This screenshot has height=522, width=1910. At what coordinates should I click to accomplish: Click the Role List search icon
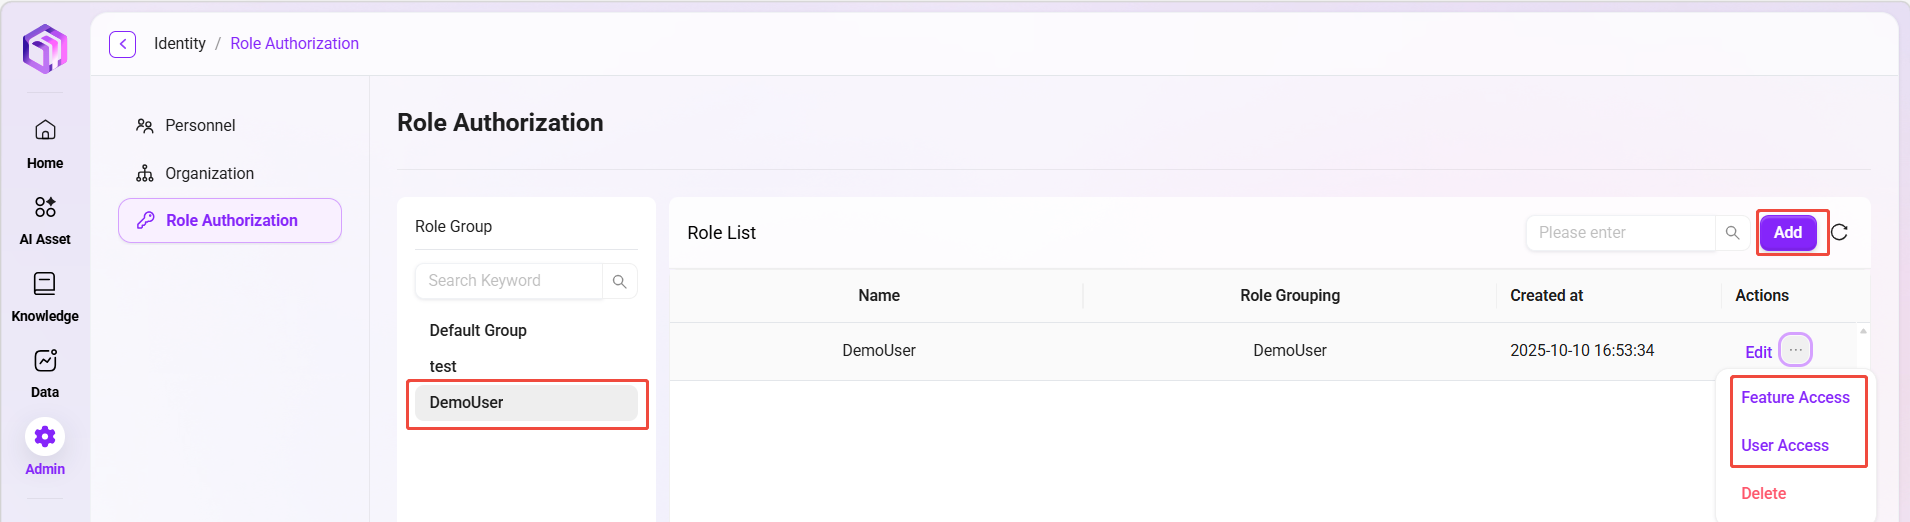[x=1732, y=233]
